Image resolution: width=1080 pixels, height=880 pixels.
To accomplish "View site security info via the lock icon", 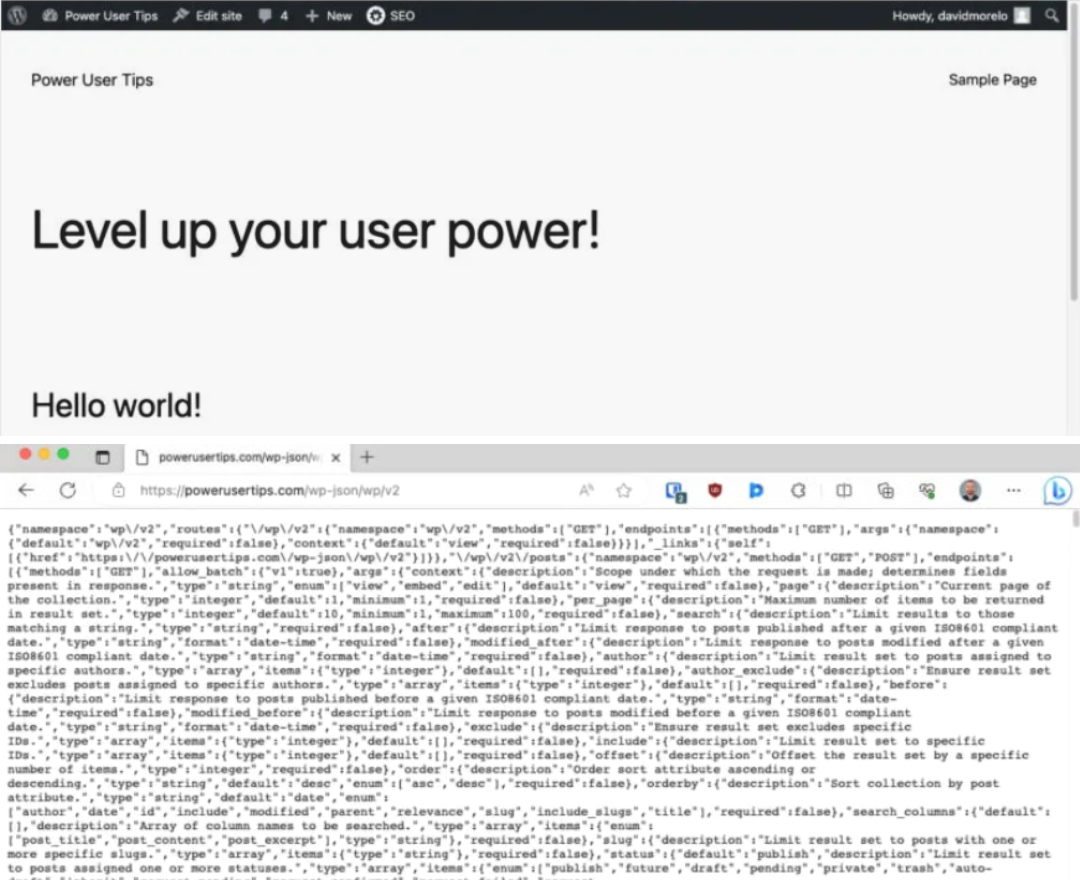I will [118, 490].
